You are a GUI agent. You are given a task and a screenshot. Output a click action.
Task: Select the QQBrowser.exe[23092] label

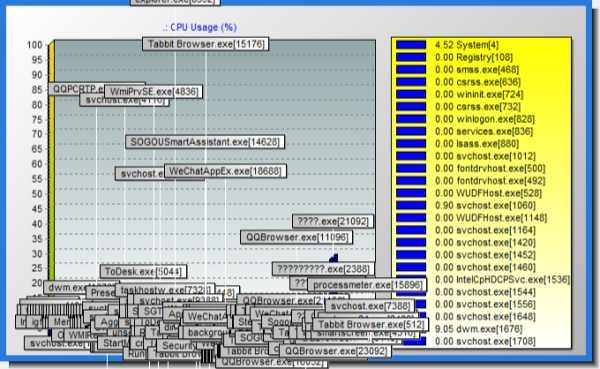[x=336, y=351]
